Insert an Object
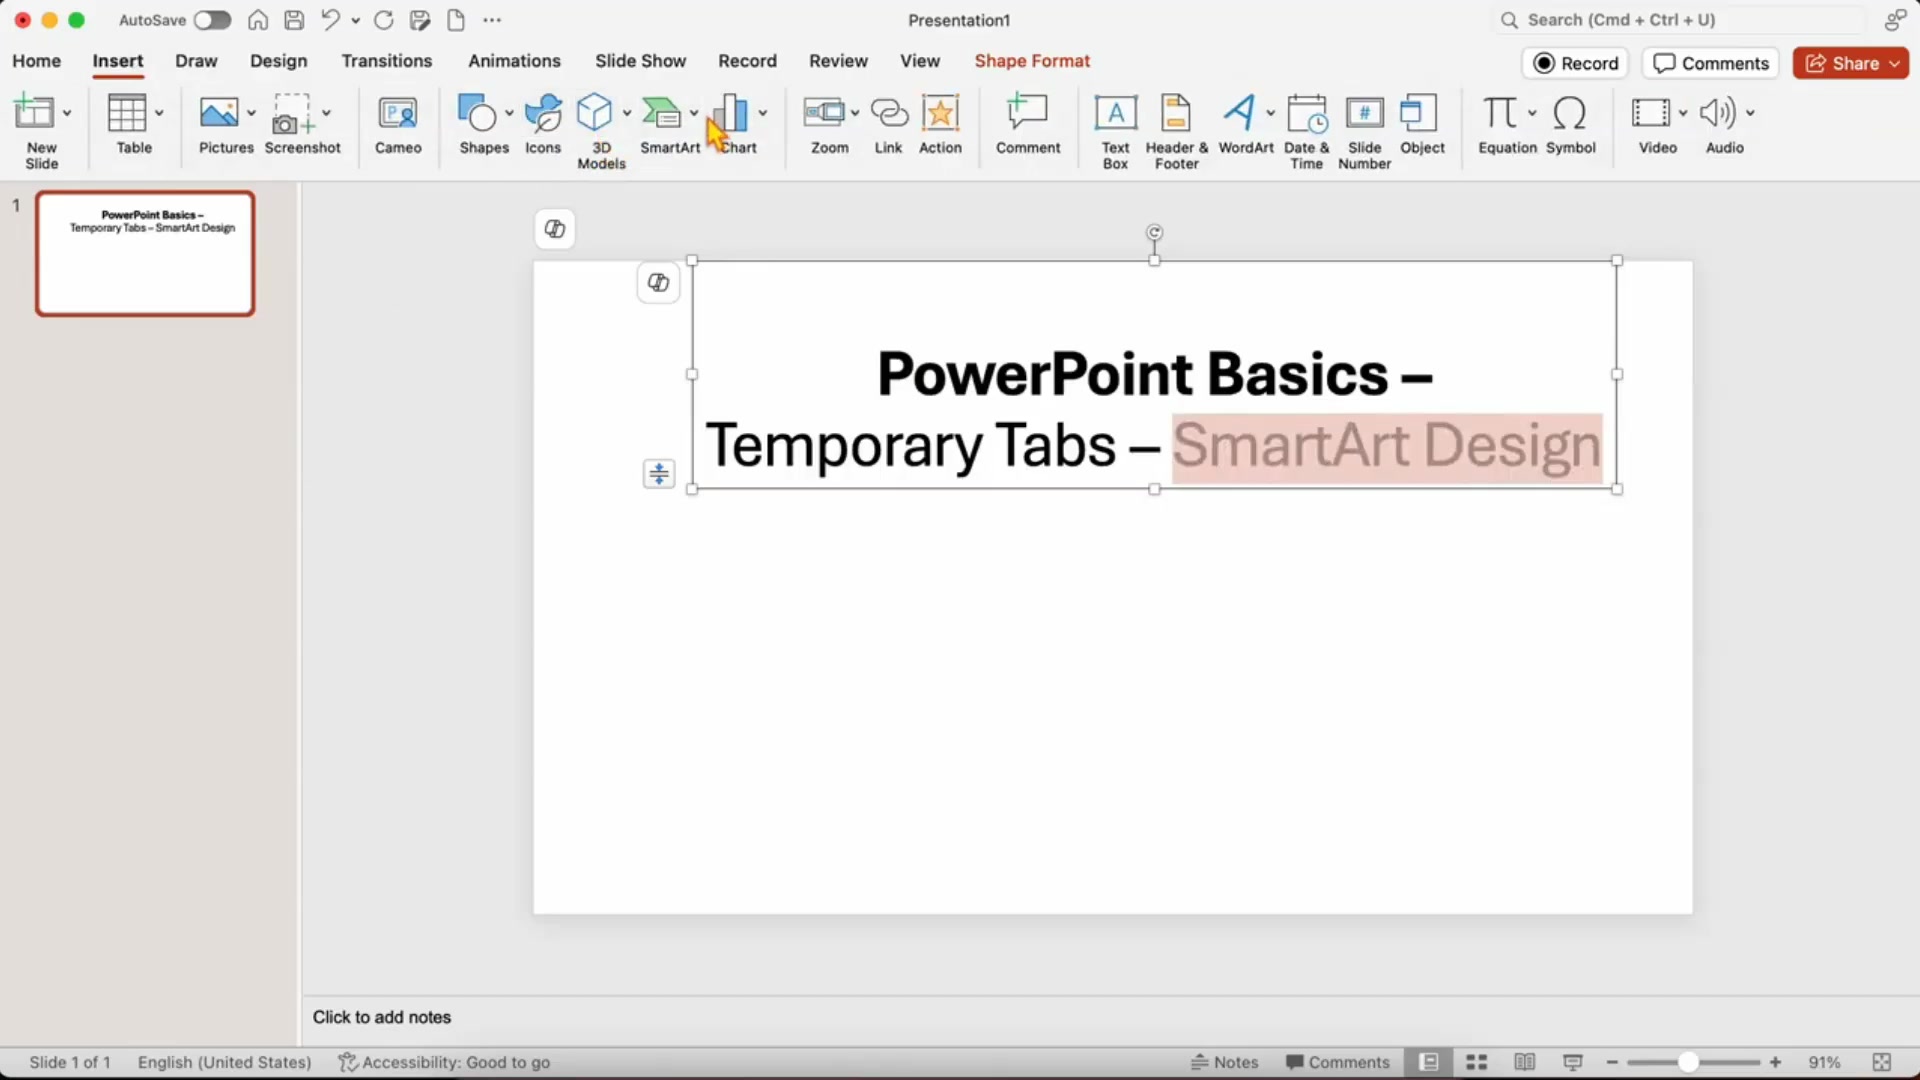This screenshot has height=1080, width=1920. click(1422, 125)
